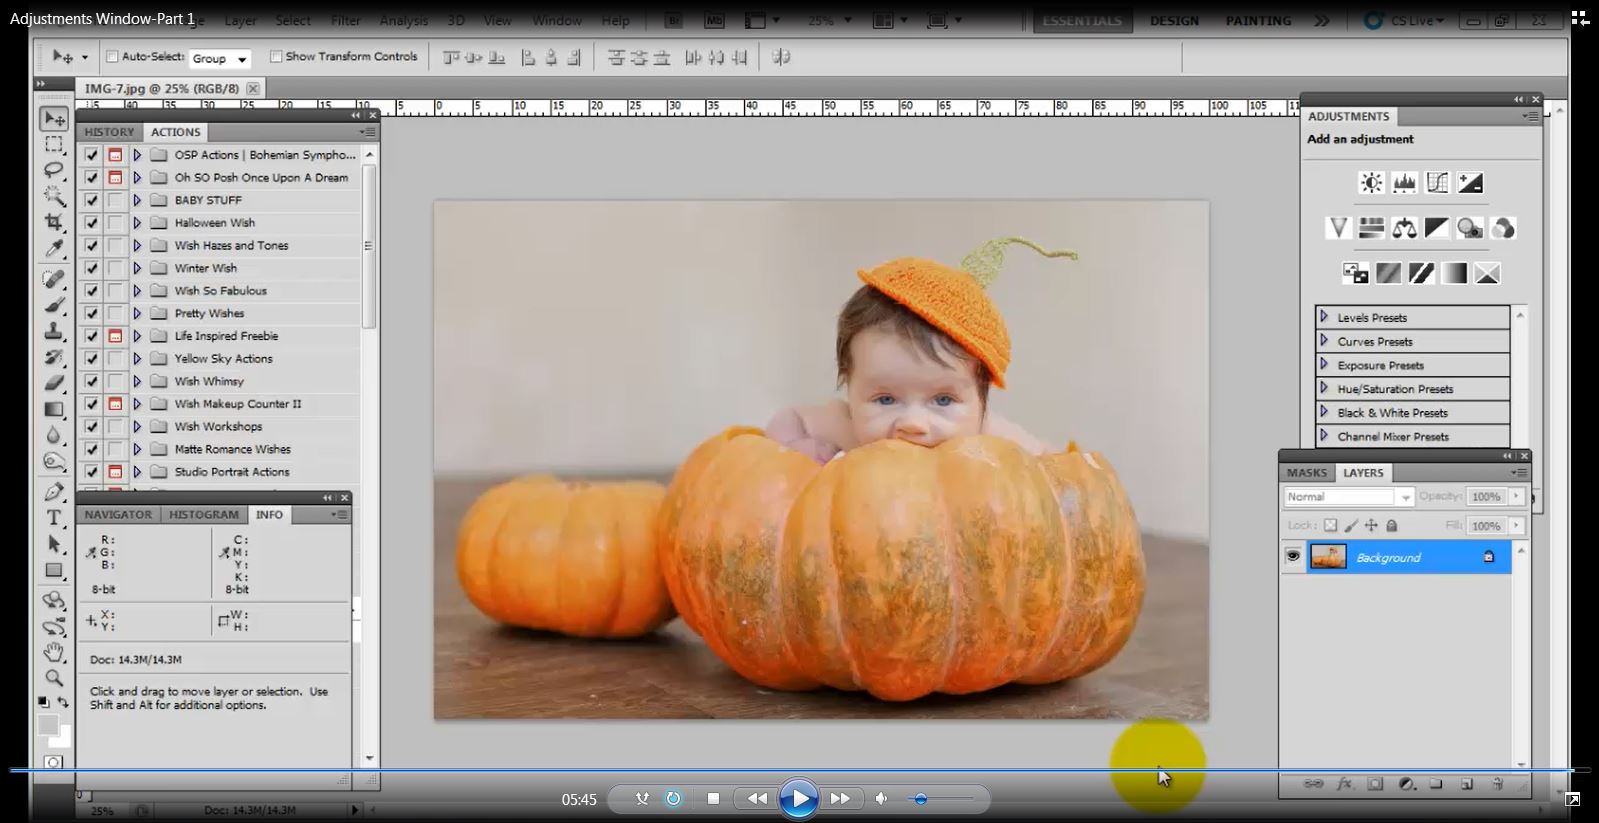This screenshot has height=823, width=1599.
Task: Expand the Exposure Presets list
Action: click(x=1324, y=365)
